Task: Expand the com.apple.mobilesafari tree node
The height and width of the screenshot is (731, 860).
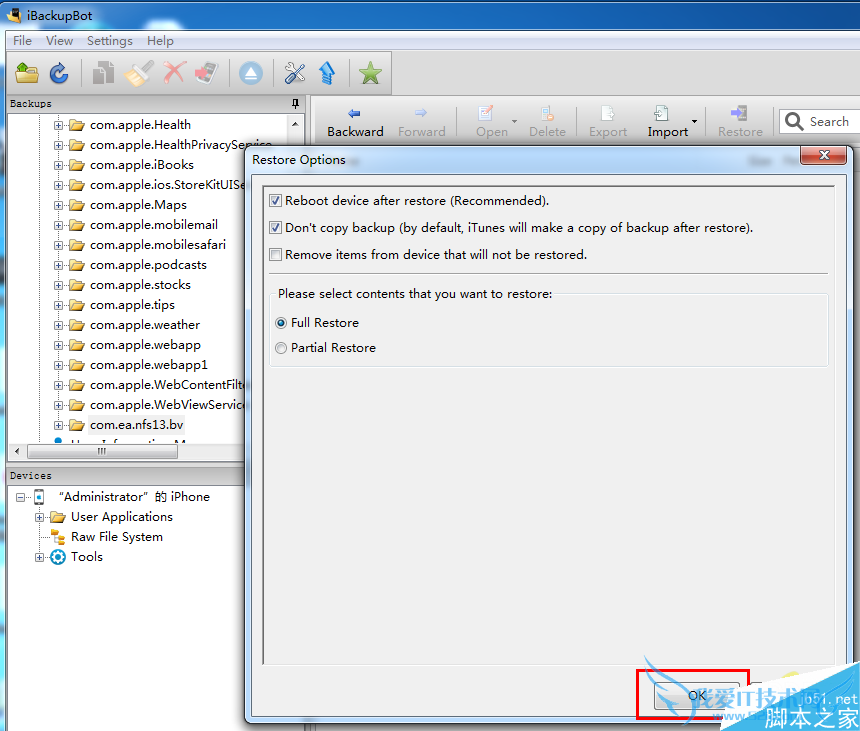Action: (x=58, y=246)
